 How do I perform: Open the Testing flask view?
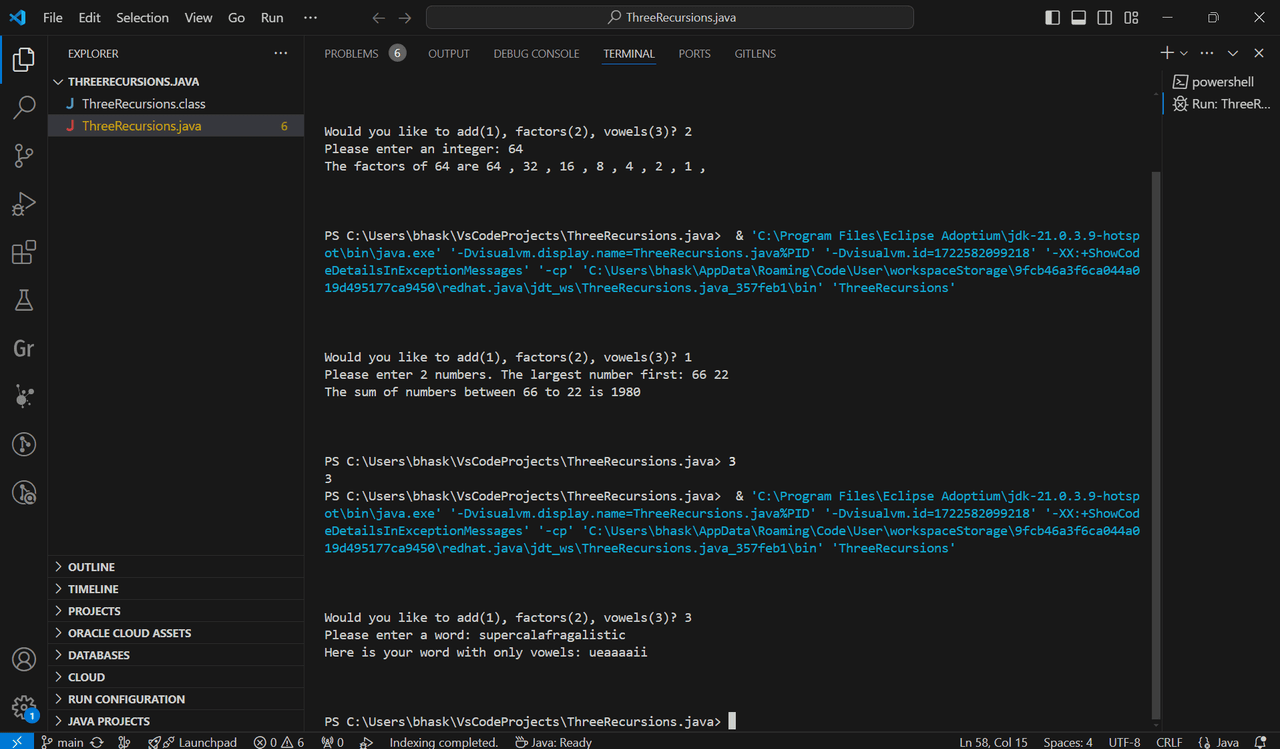(x=23, y=300)
